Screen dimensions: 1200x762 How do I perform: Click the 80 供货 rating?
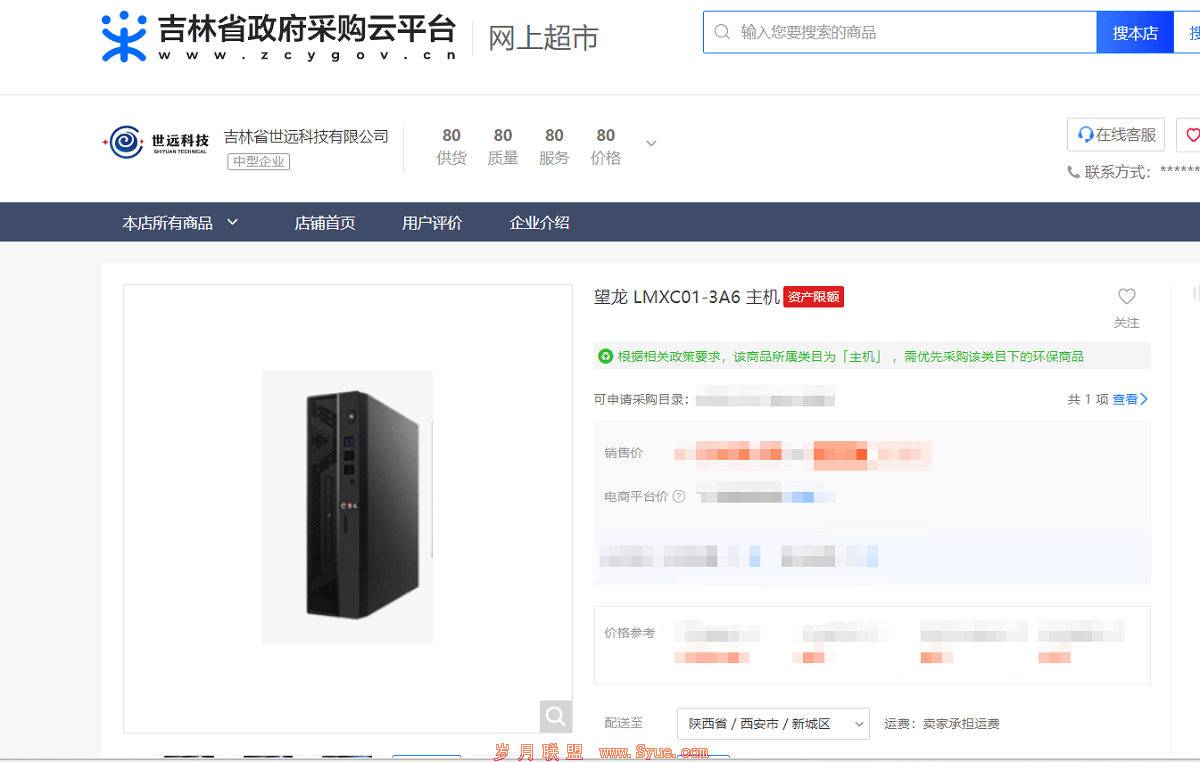[452, 146]
